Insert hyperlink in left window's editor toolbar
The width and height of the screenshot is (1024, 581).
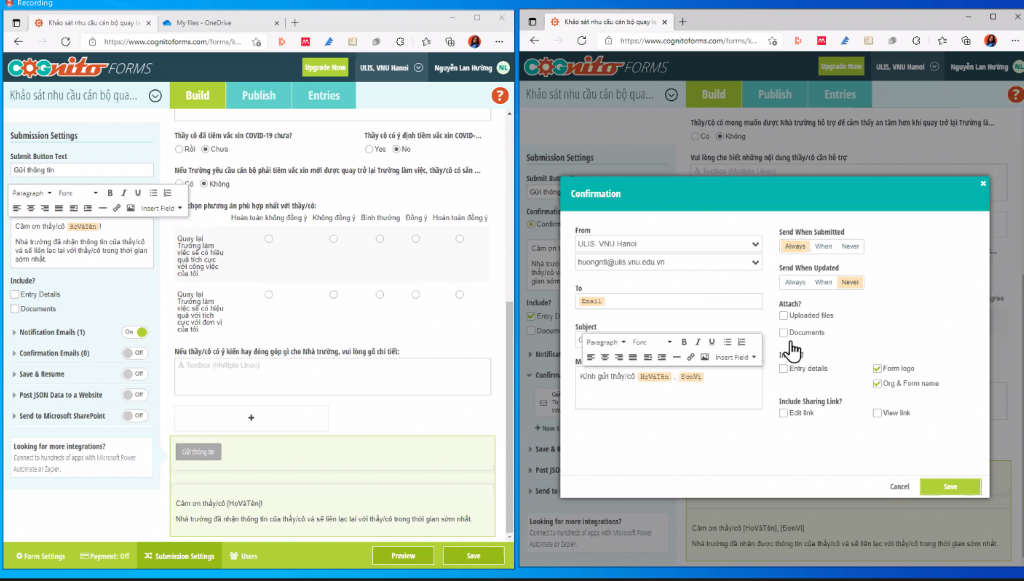coord(116,208)
